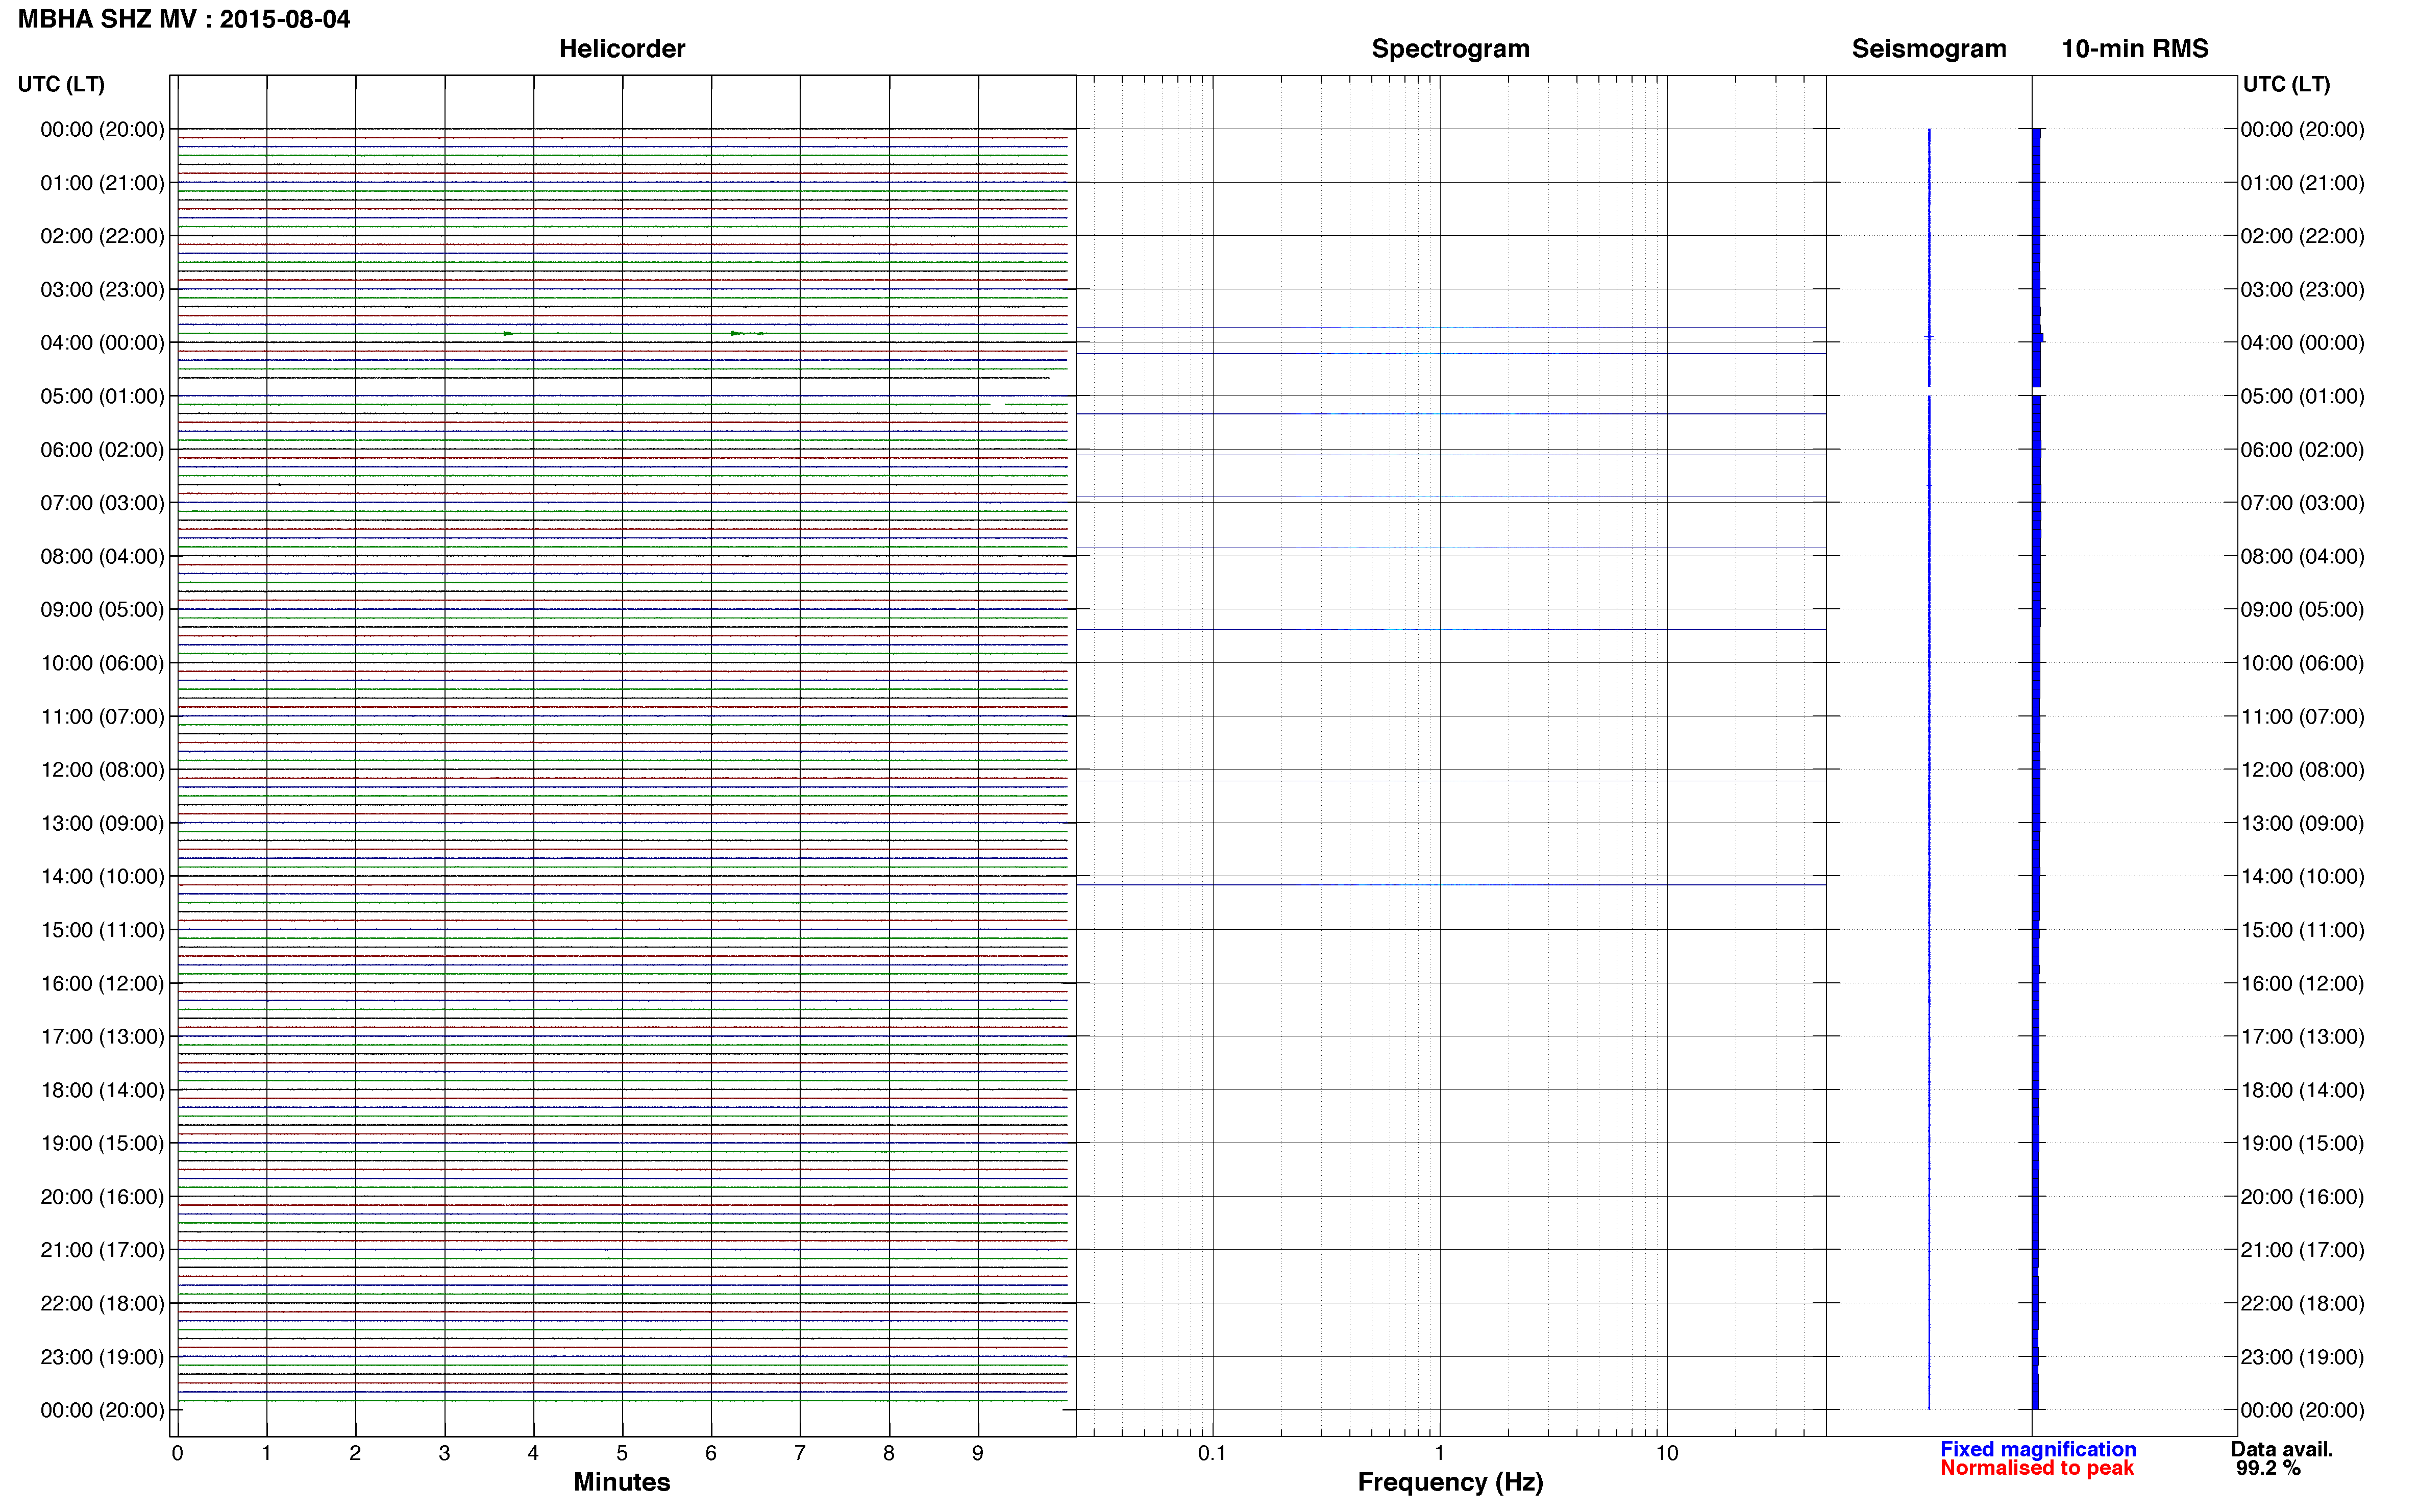Click the blue 'Fixed magnification' legend text
2419x1512 pixels.
pos(2038,1450)
